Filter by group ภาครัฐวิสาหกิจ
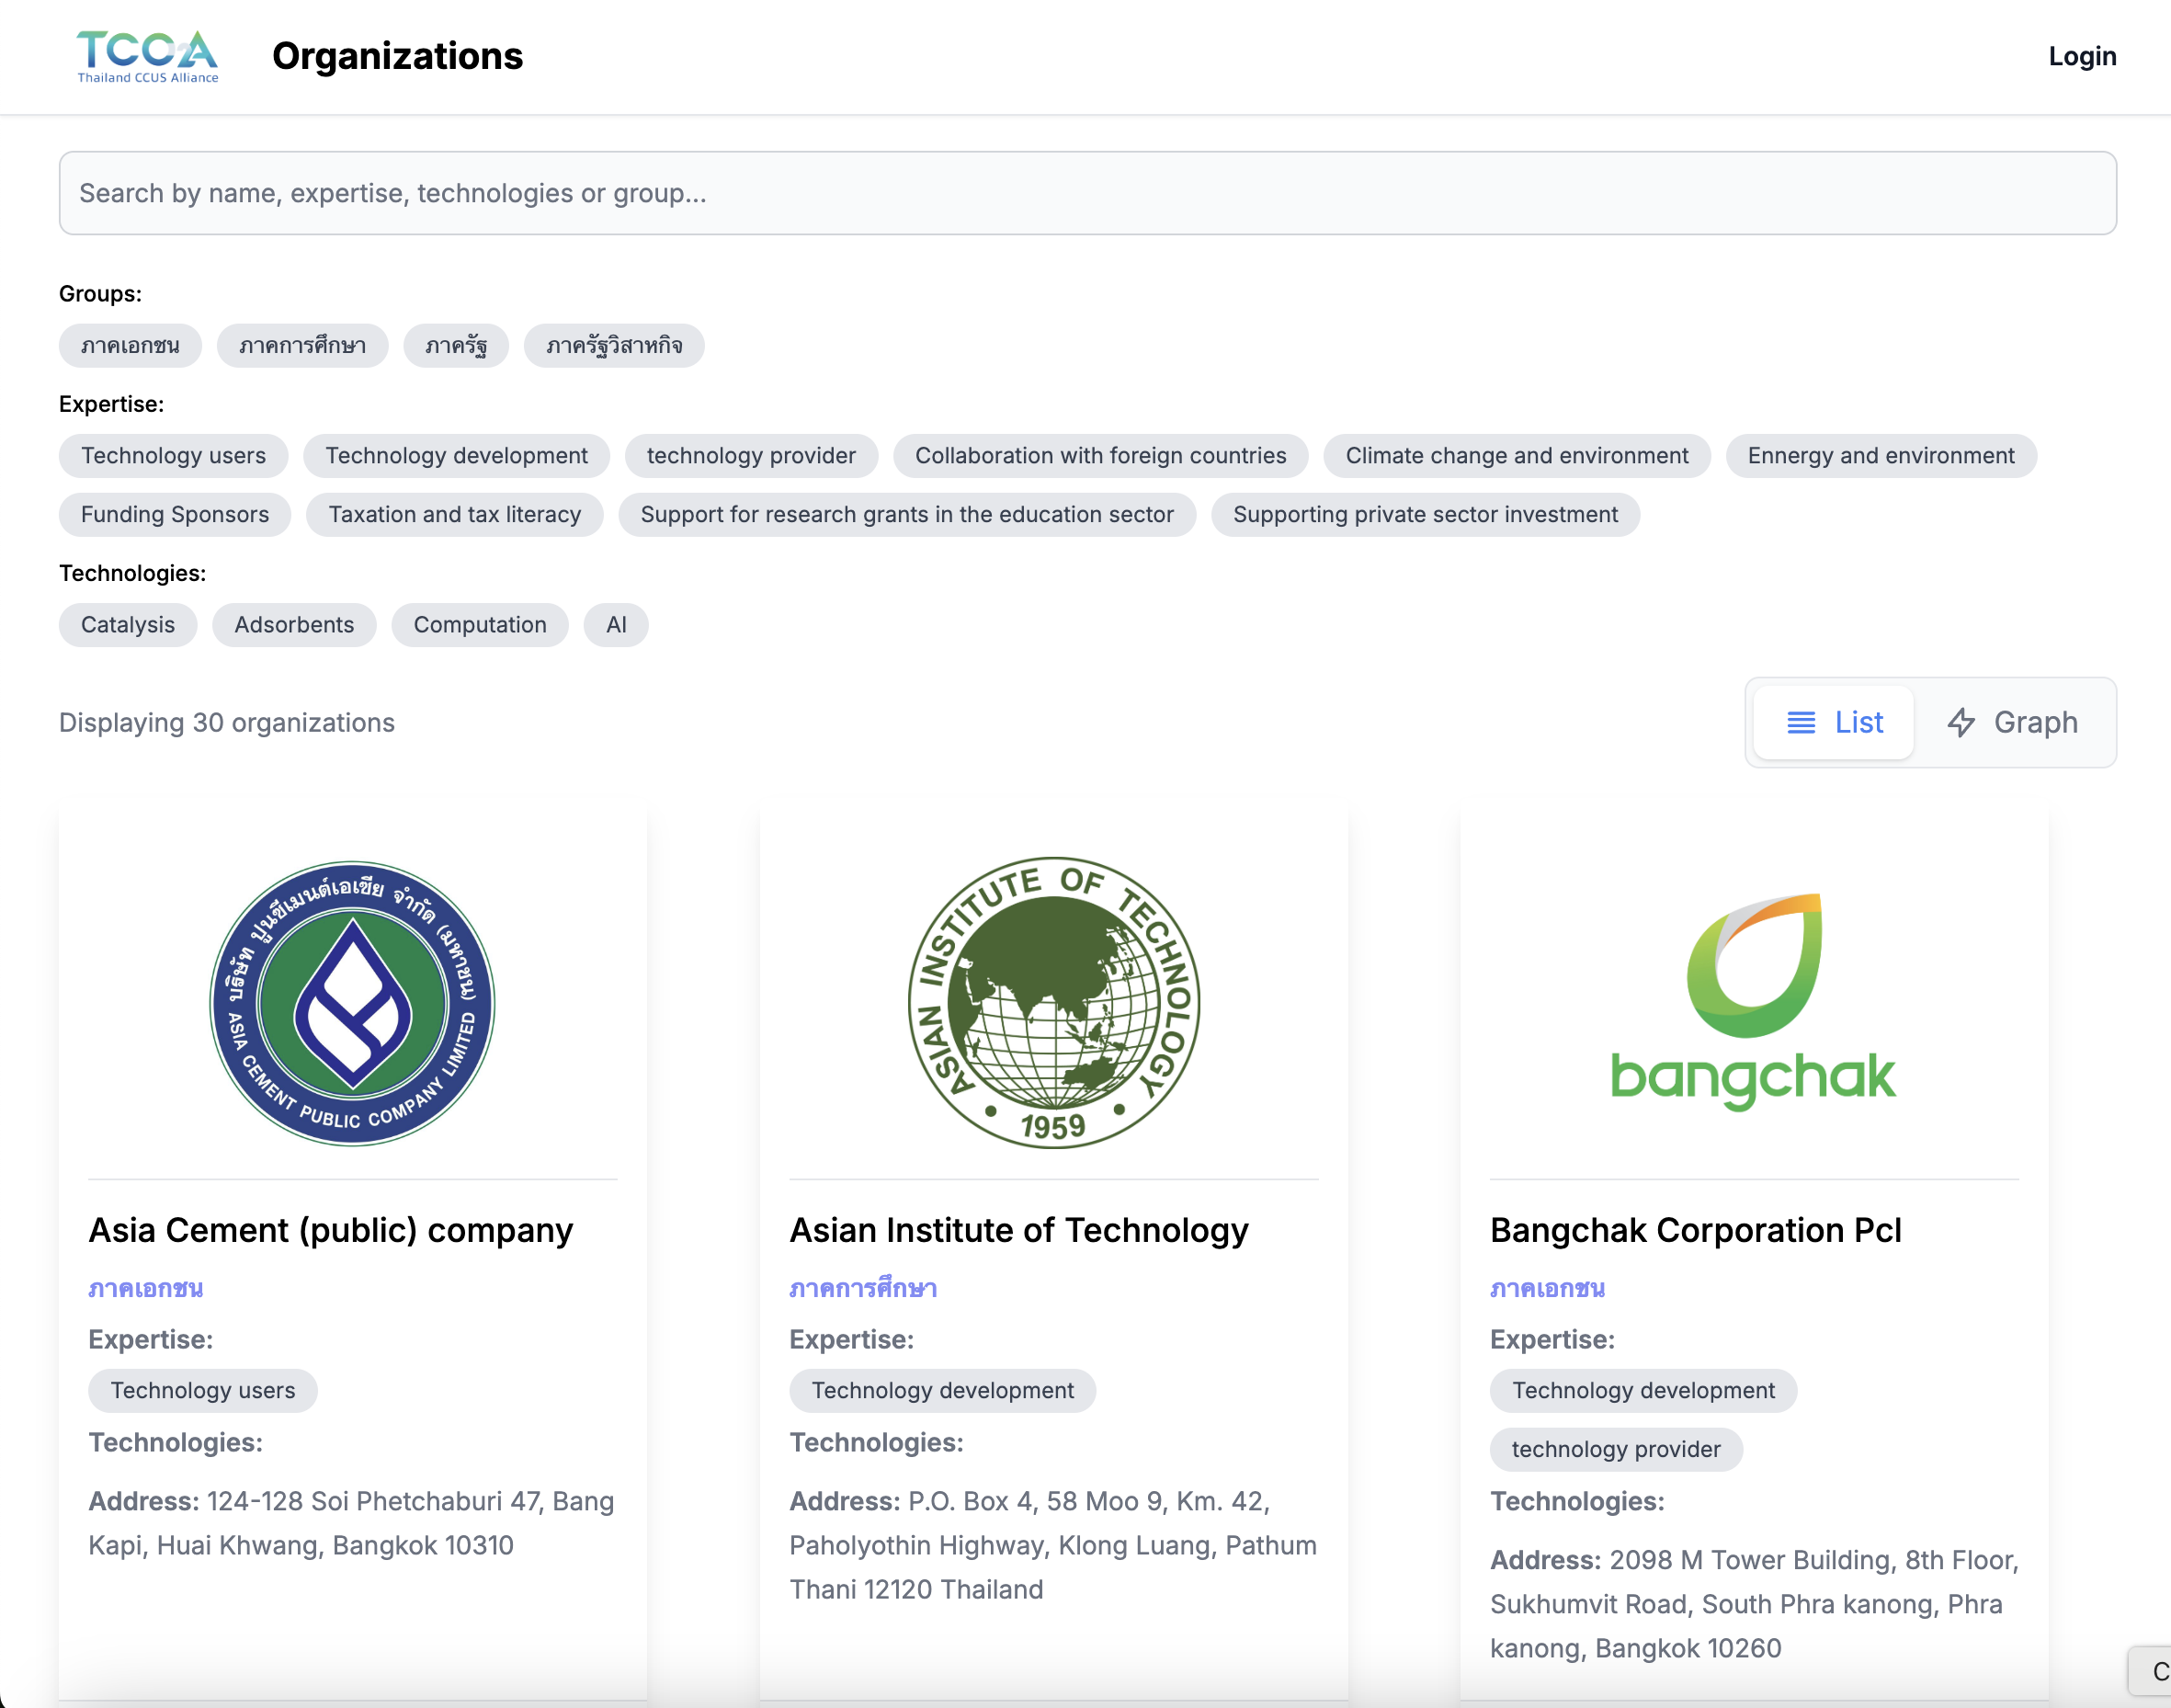This screenshot has height=1708, width=2171. pos(614,346)
